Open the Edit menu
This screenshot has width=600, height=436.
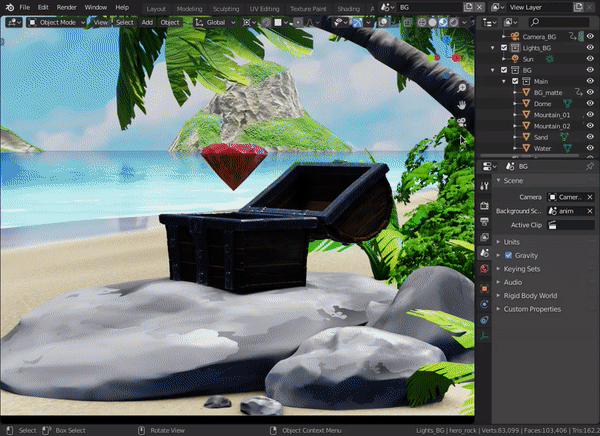pos(43,7)
